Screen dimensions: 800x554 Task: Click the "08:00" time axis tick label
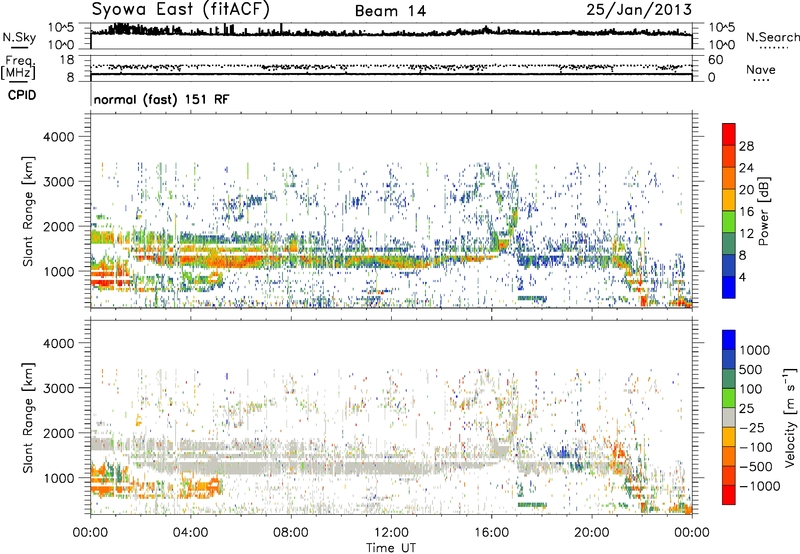coord(290,533)
